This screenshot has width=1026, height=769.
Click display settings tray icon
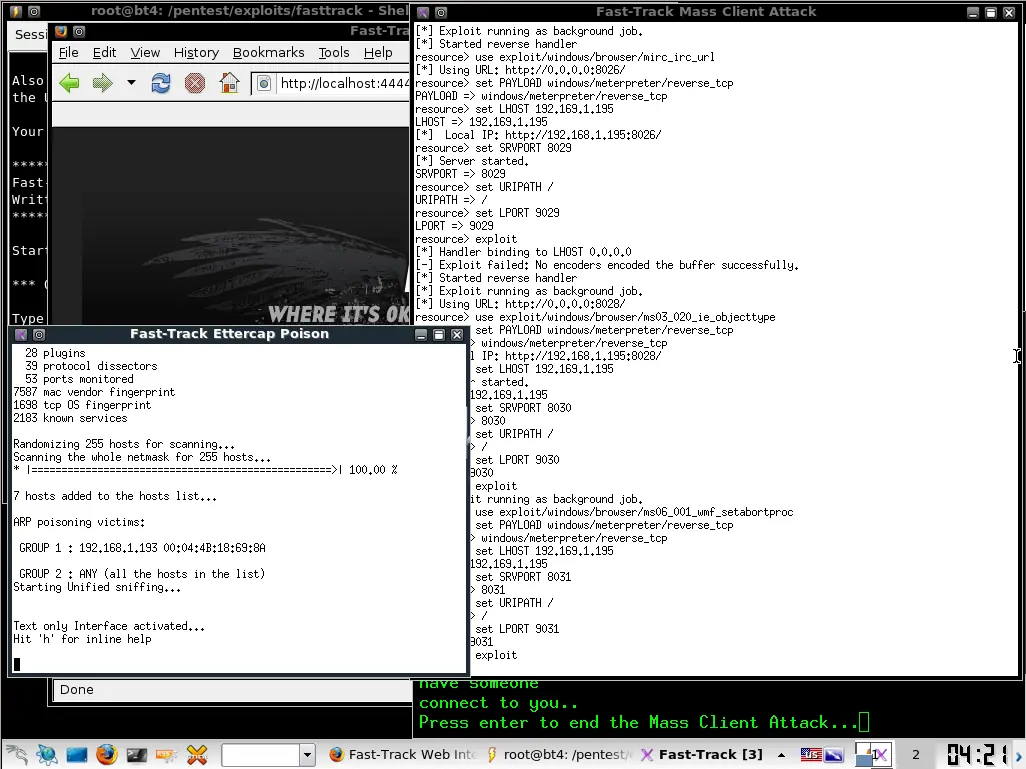click(834, 755)
